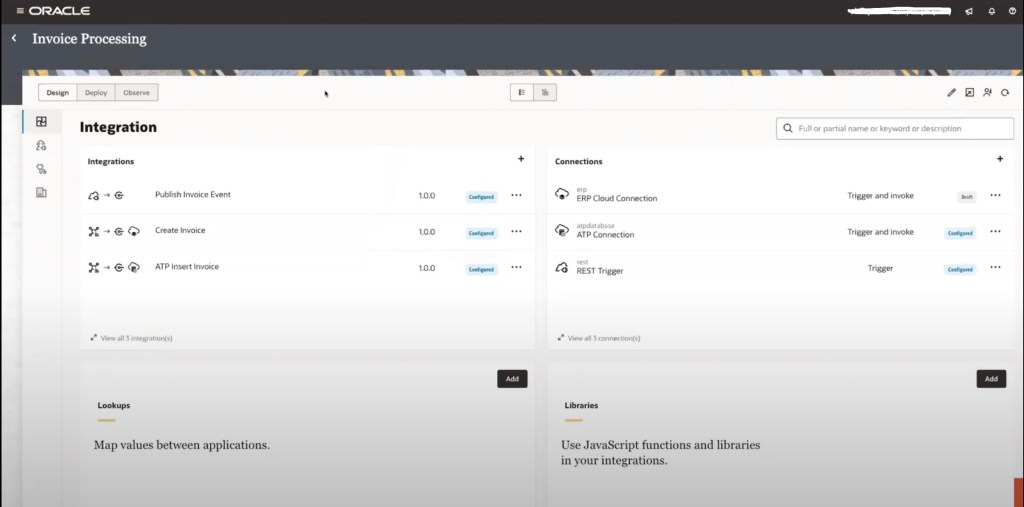This screenshot has height=507, width=1024.
Task: Select the Integration grid icon in sidebar
Action: point(41,122)
